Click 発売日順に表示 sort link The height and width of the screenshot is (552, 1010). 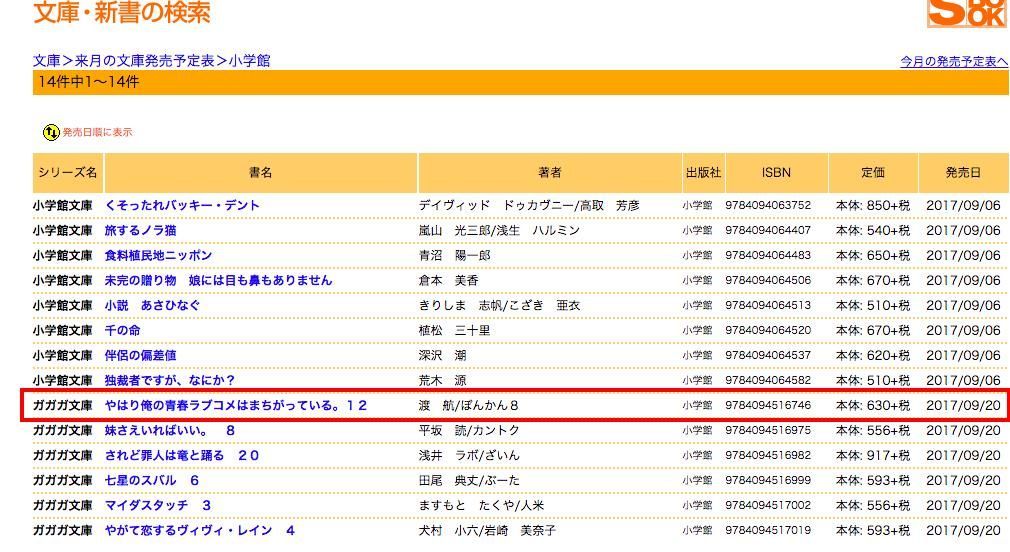tap(97, 133)
